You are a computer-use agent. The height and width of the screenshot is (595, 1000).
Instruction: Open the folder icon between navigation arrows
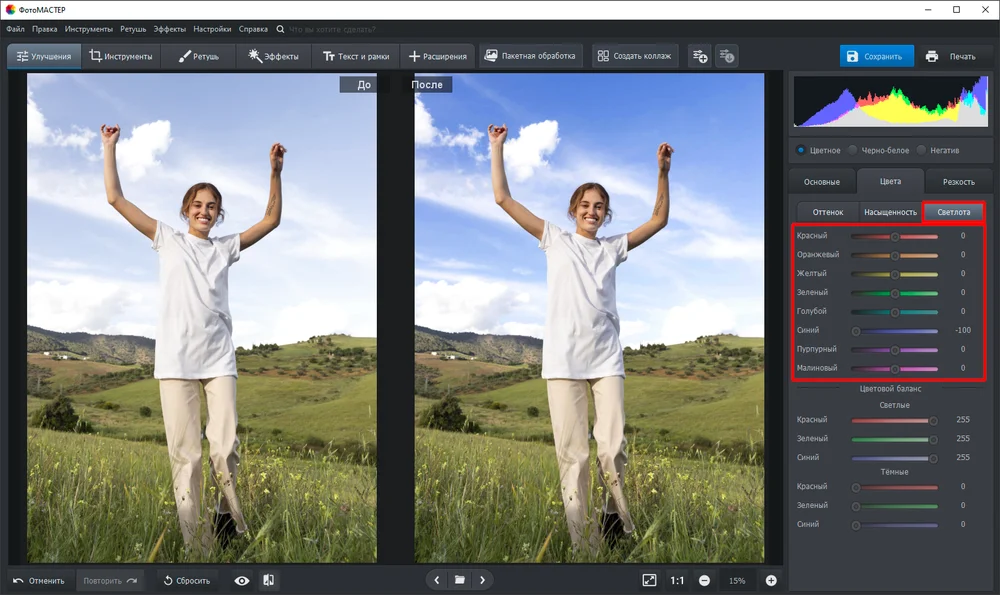(x=459, y=580)
